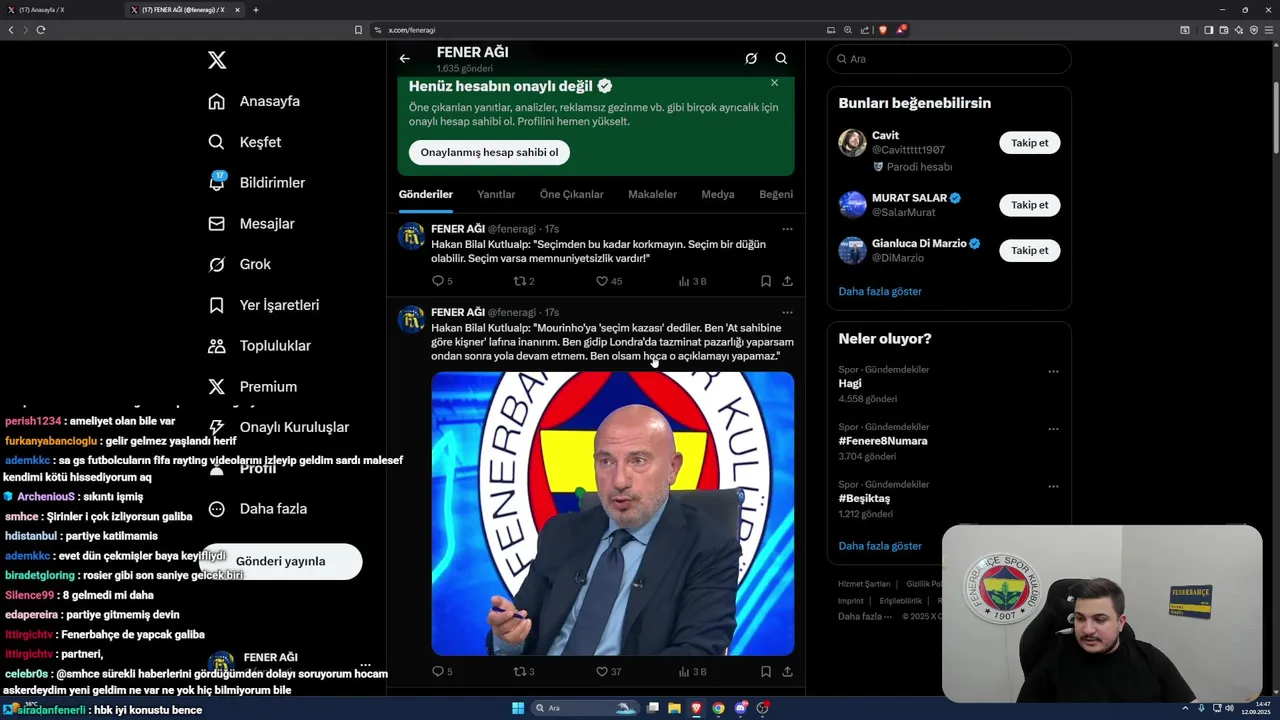Open more options for the #Beşiktaş trend
Viewport: 1280px width, 720px height.
(1053, 486)
